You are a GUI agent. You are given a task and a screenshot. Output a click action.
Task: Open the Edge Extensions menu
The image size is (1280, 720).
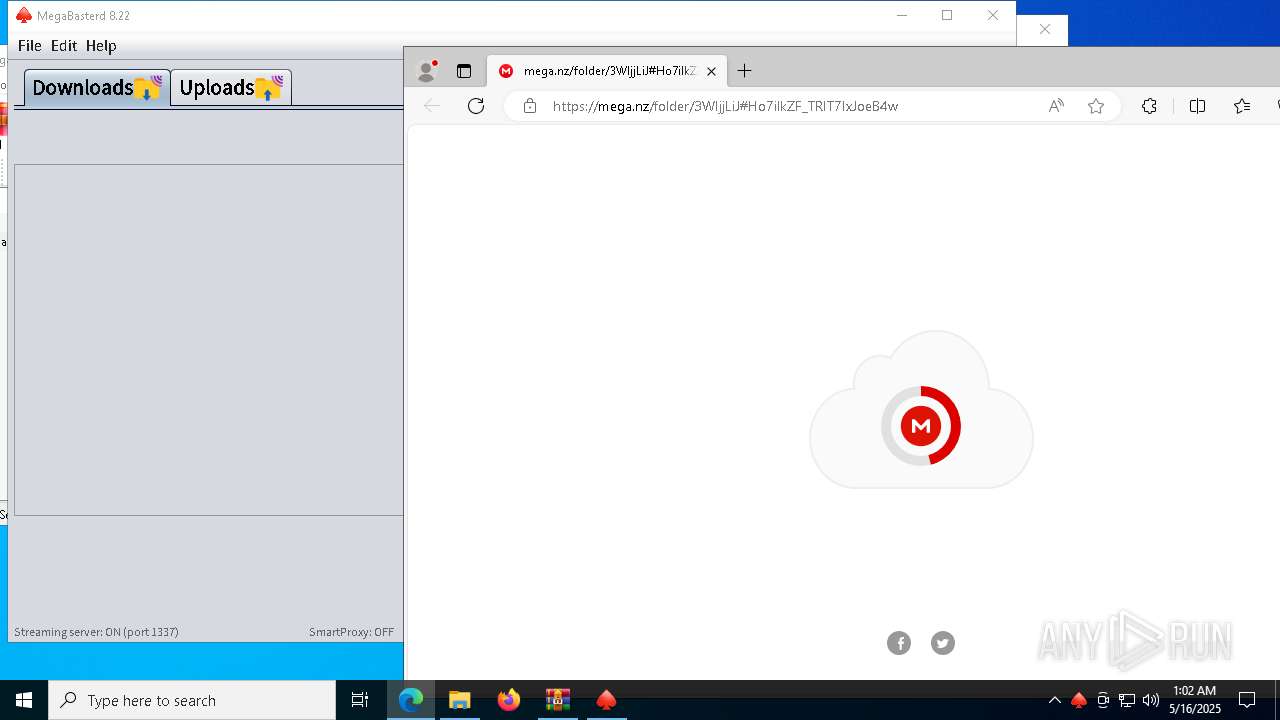(1149, 106)
